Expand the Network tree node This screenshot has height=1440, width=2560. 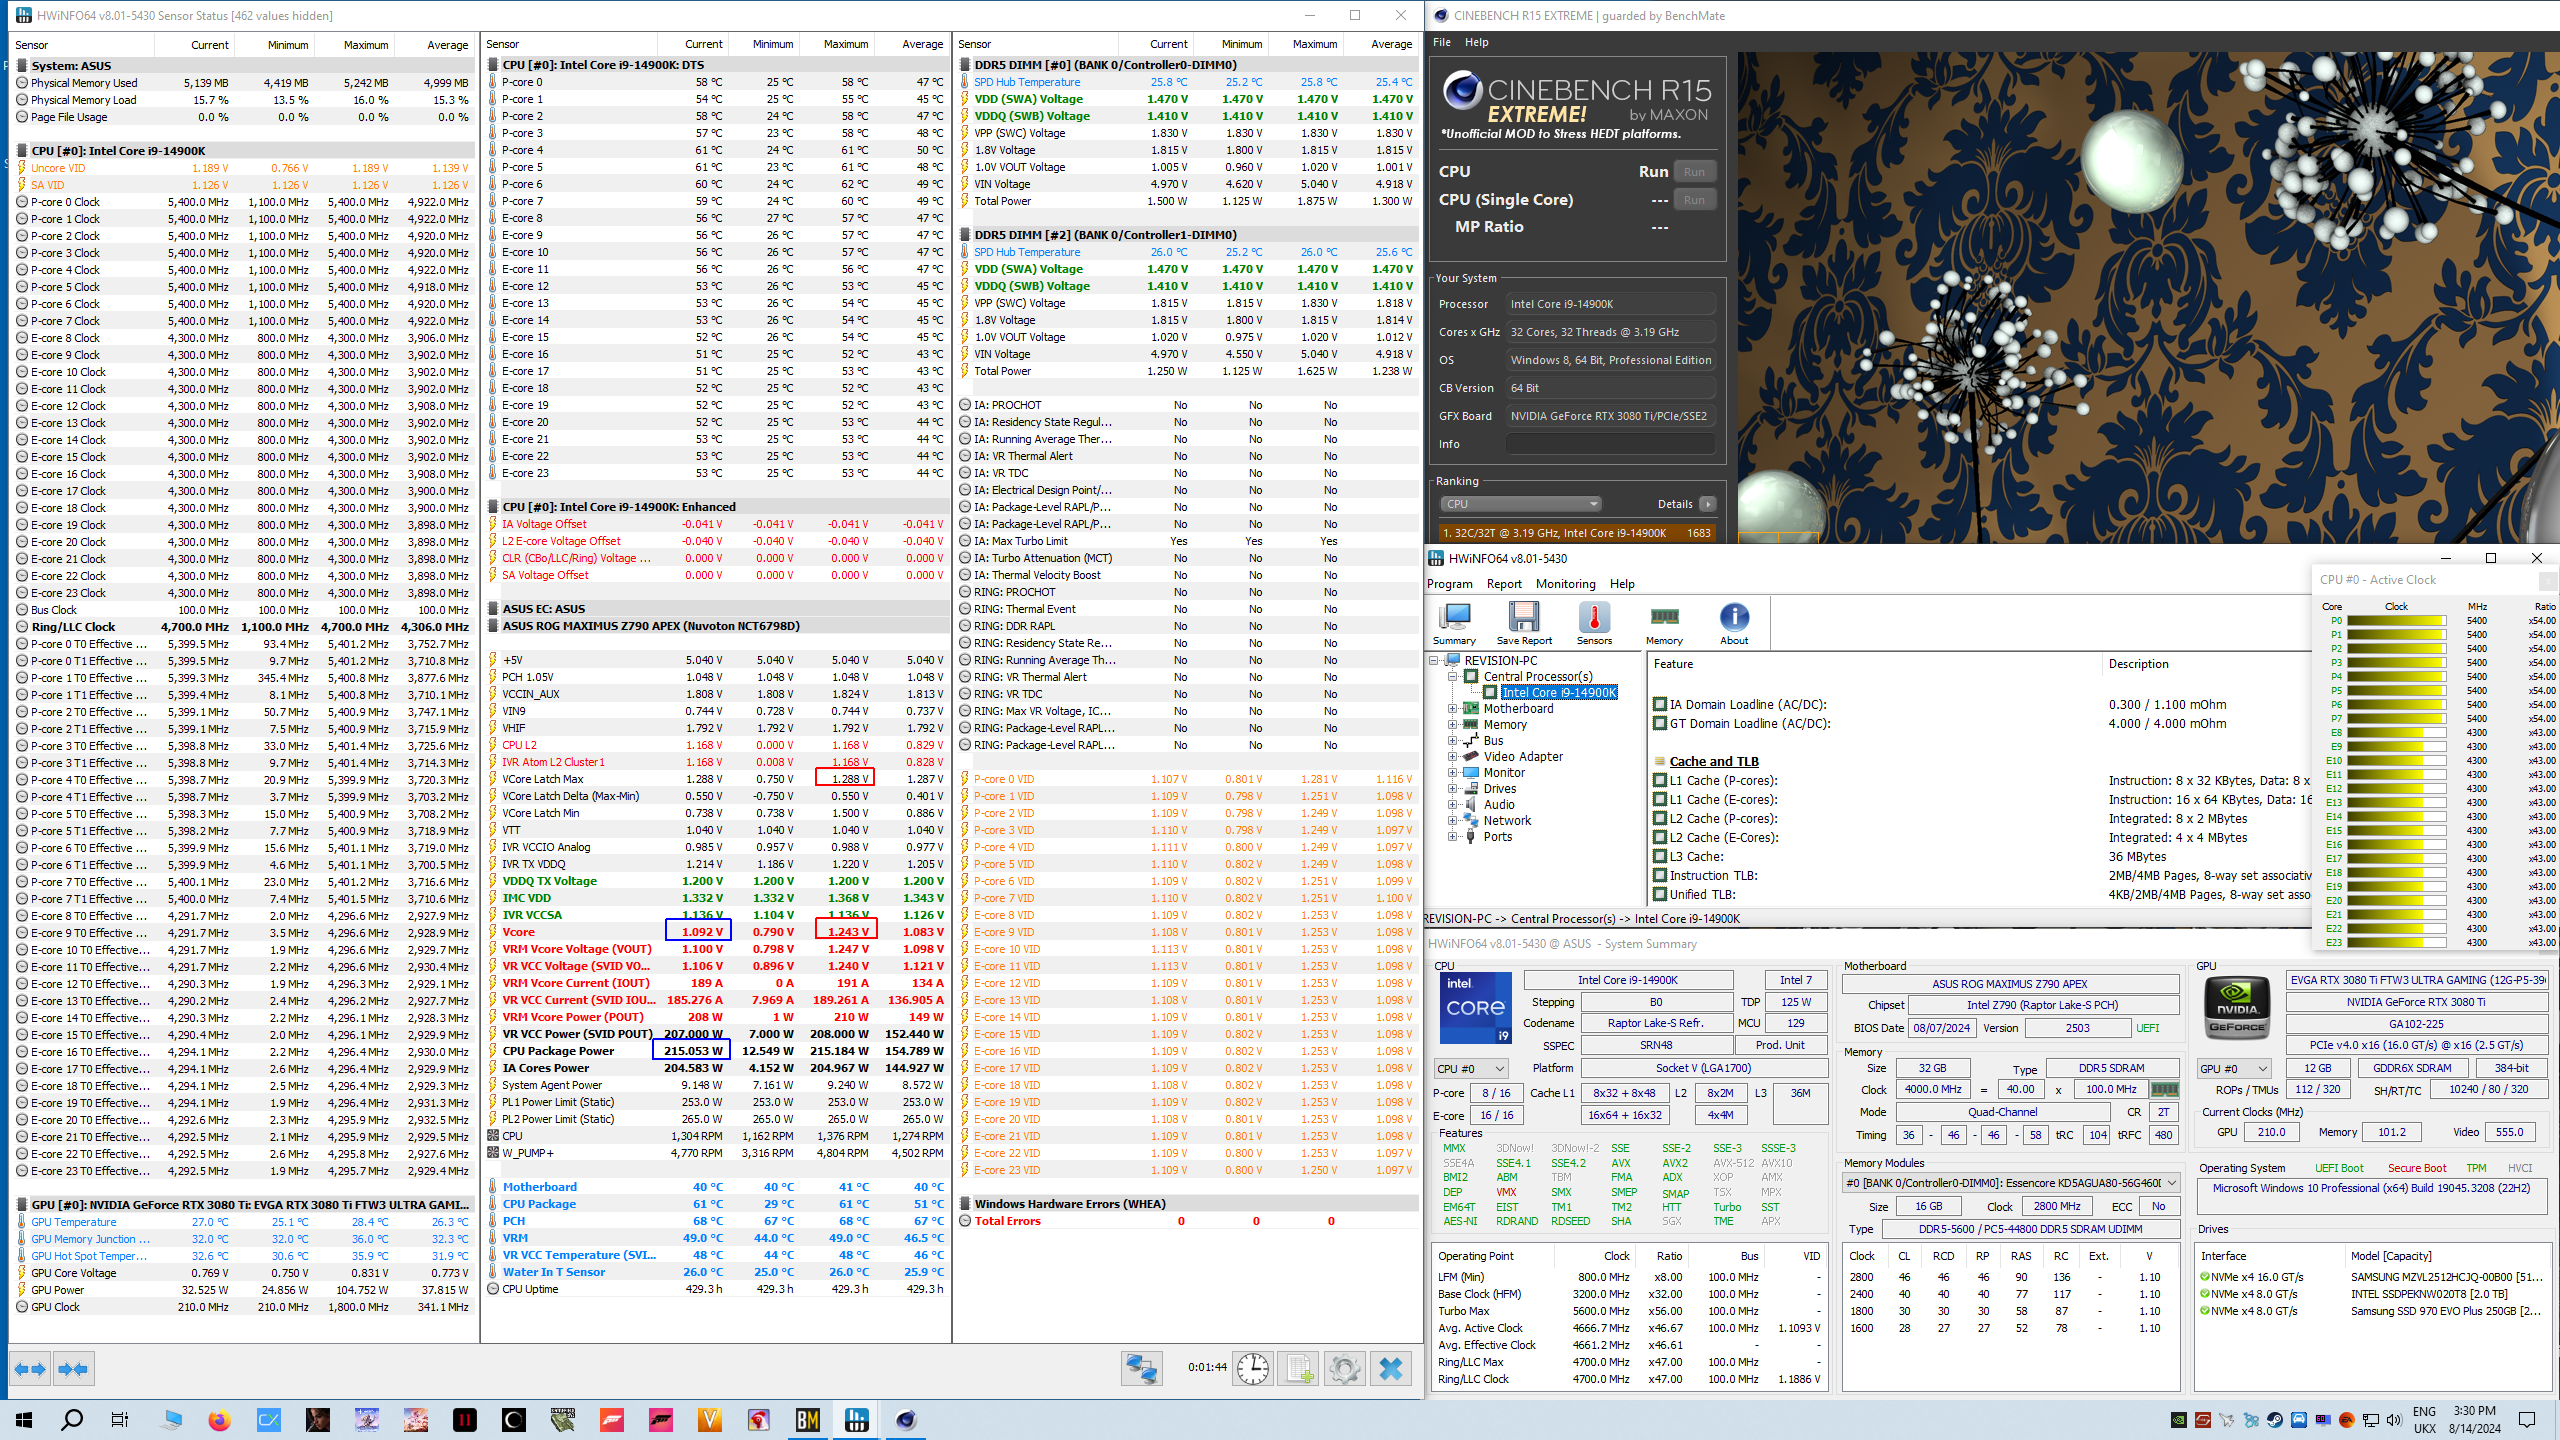click(x=1453, y=821)
